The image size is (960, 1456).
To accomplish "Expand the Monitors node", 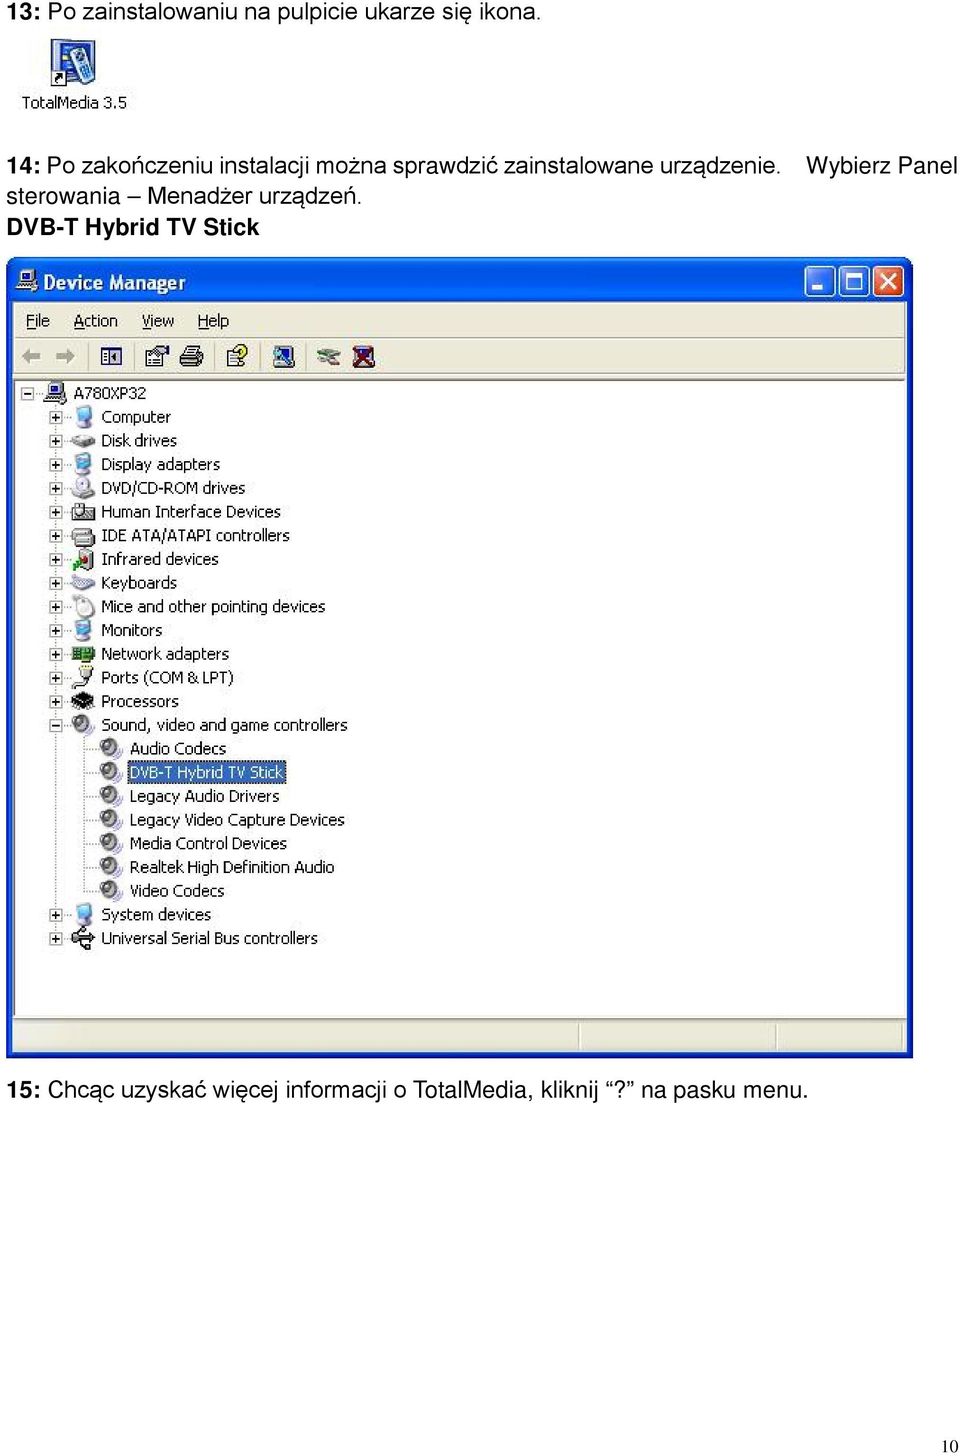I will [56, 630].
